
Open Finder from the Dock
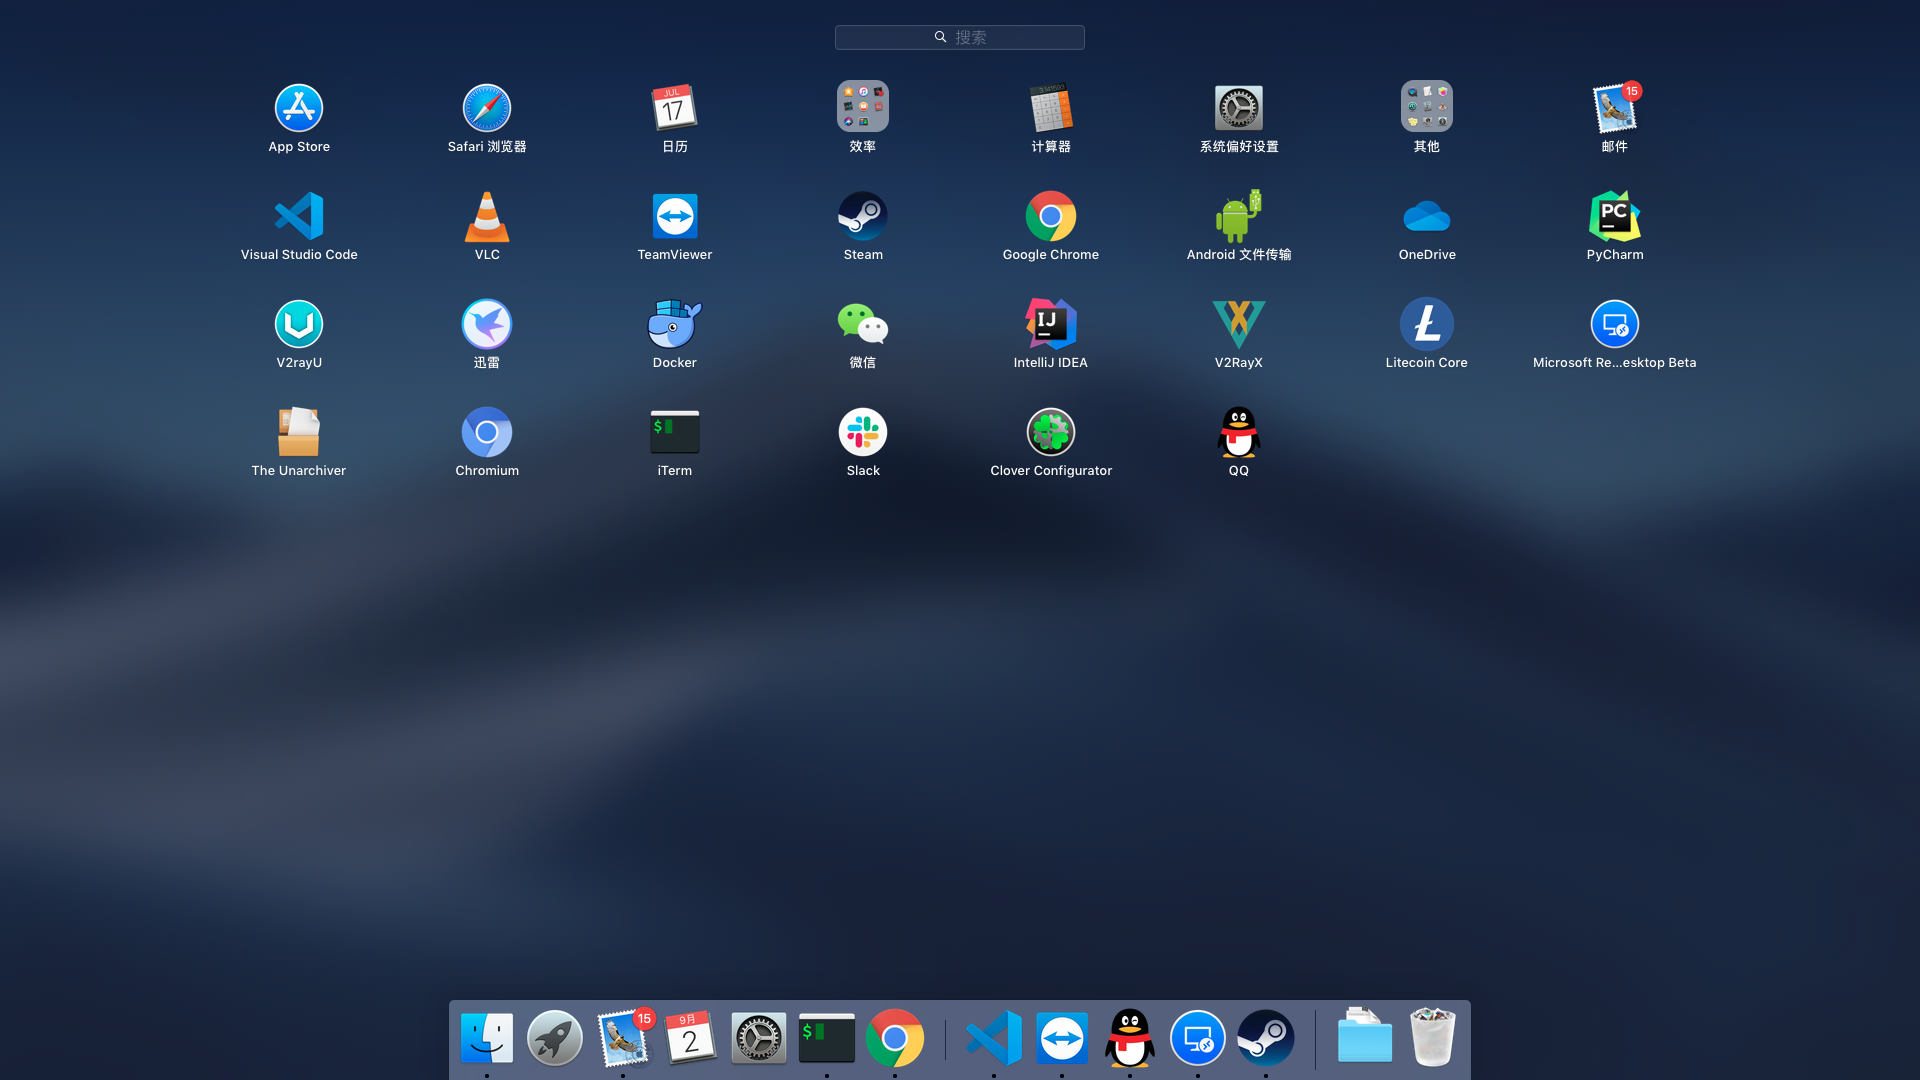[x=487, y=1038]
